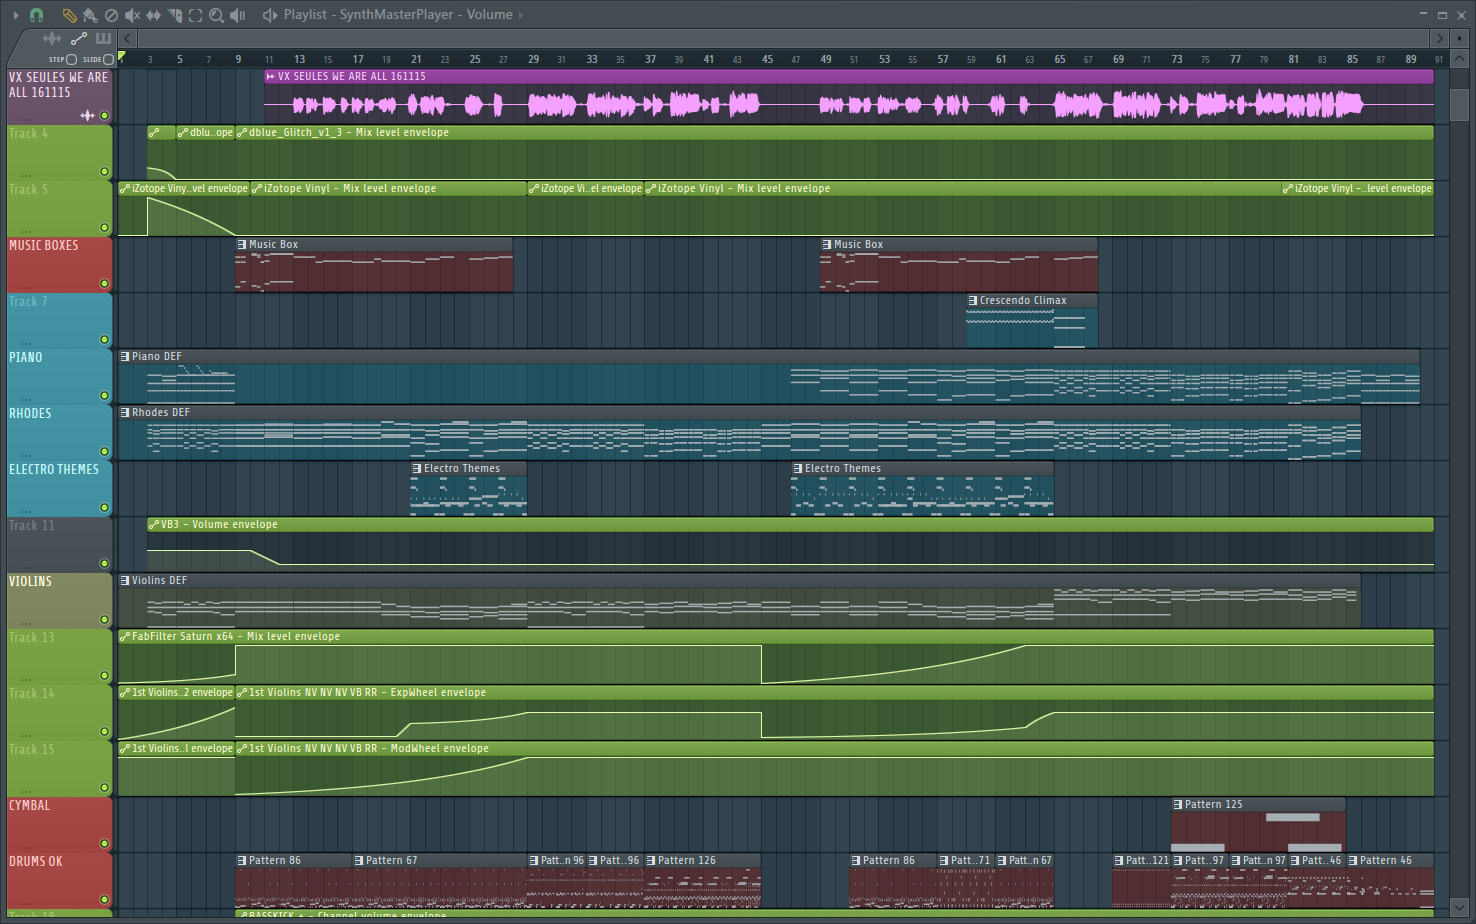Screen dimensions: 1476x924
Task: Select the Select marquee tool
Action: 195,15
